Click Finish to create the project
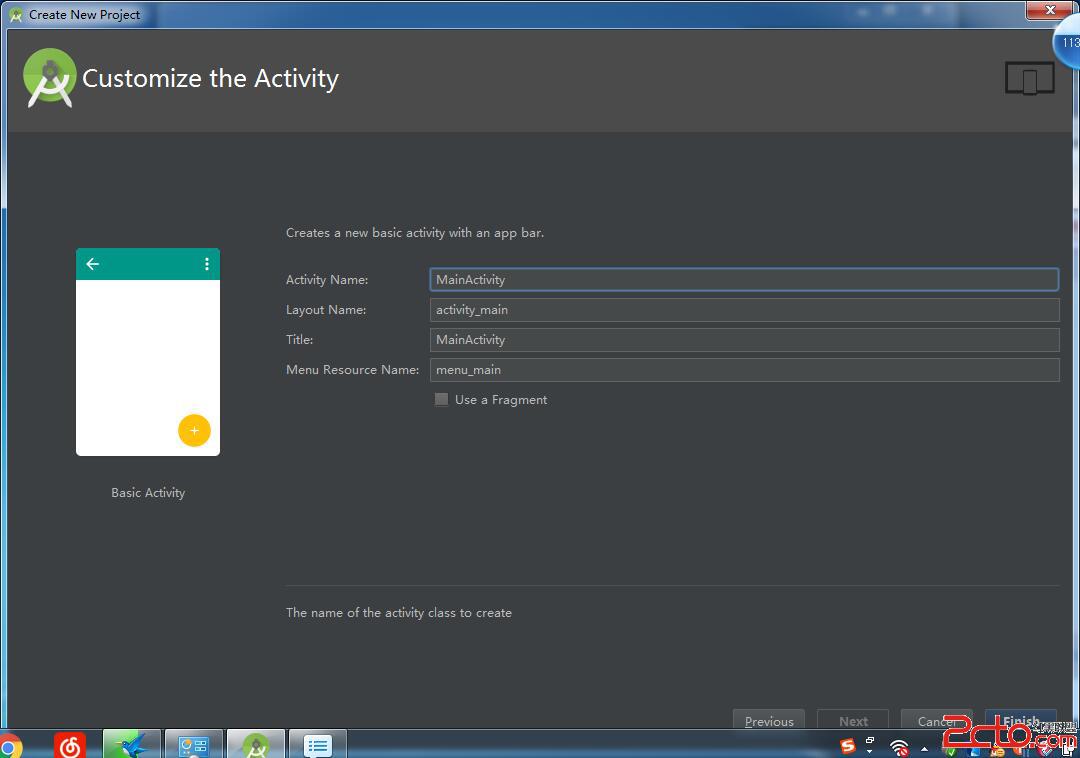 1020,720
